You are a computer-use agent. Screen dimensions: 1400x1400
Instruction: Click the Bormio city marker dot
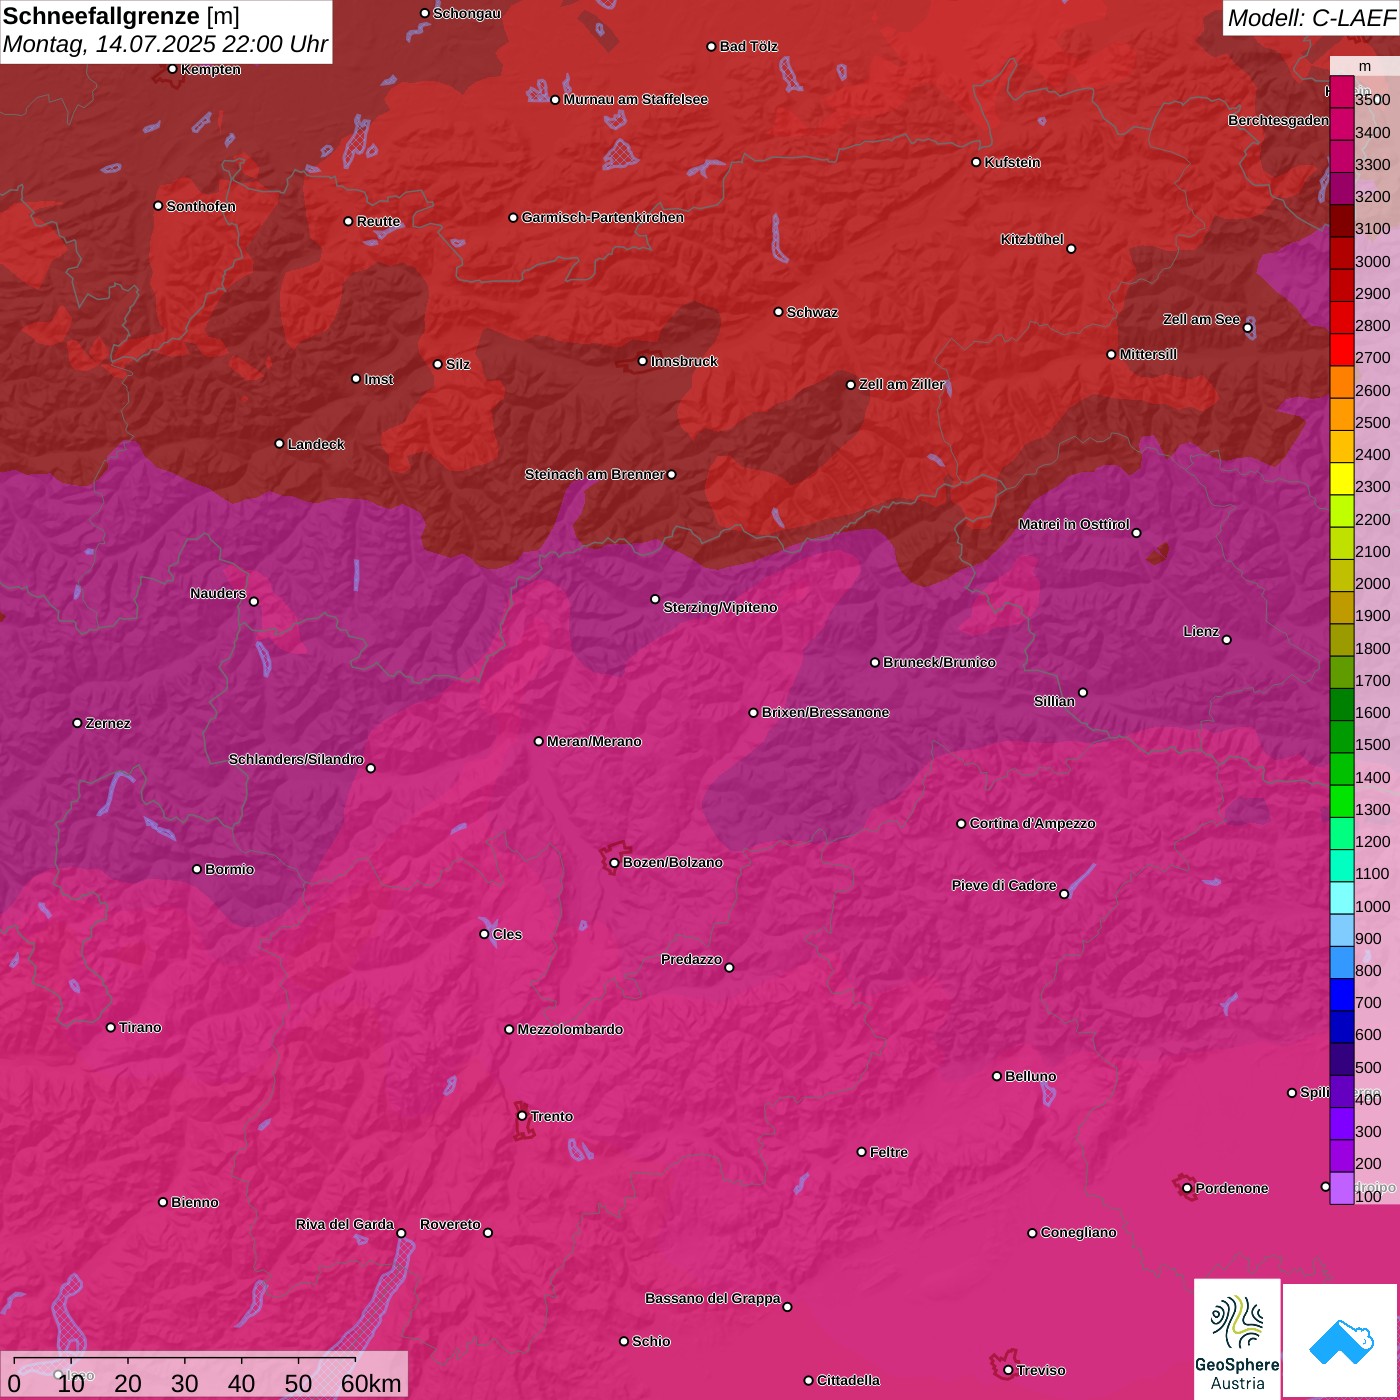pyautogui.click(x=197, y=869)
